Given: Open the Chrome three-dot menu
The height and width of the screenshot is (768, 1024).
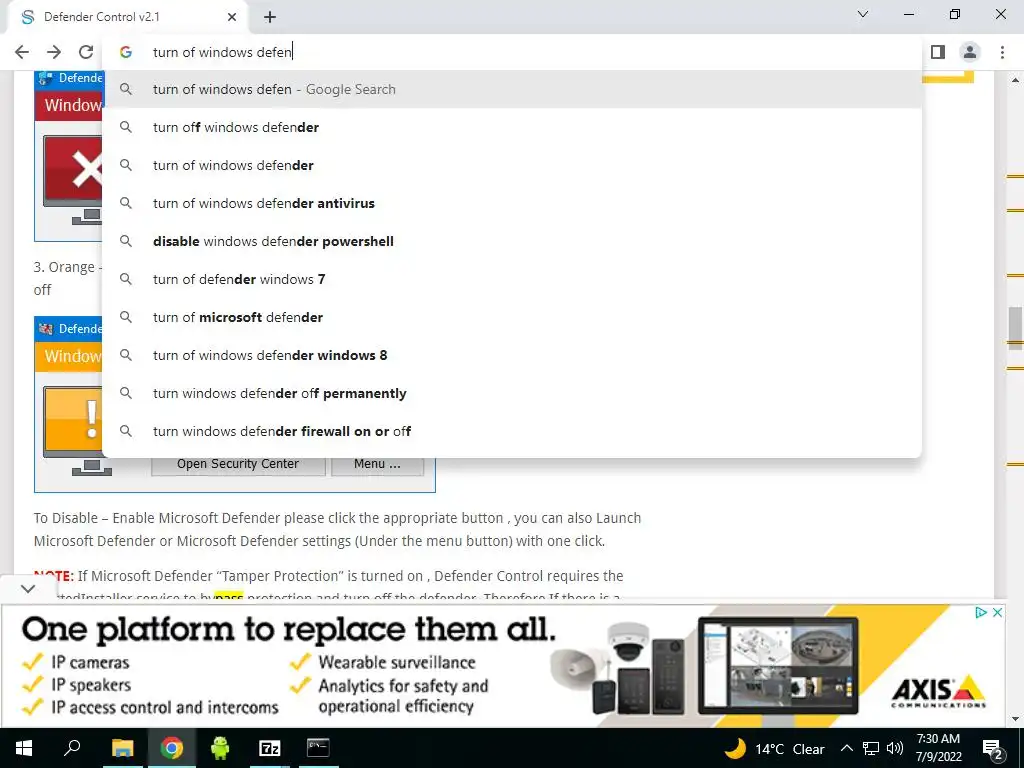Looking at the screenshot, I should [x=1002, y=52].
